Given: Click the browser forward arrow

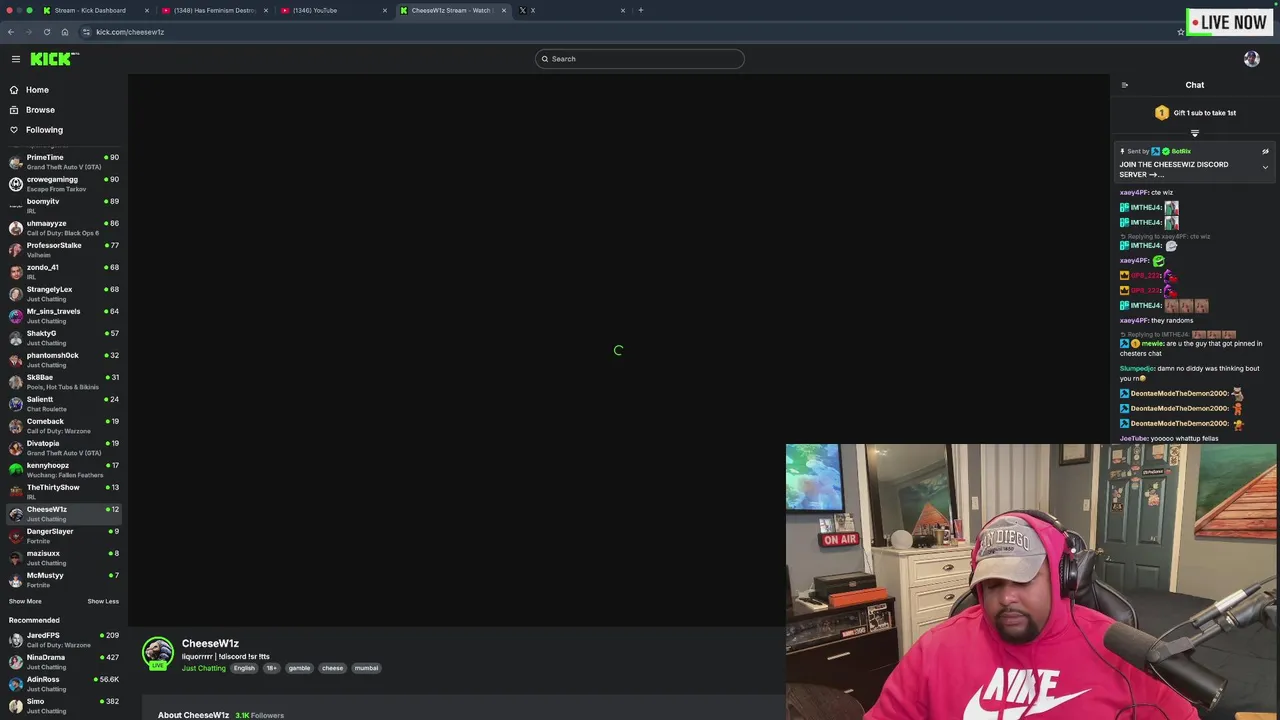Looking at the screenshot, I should (28, 32).
